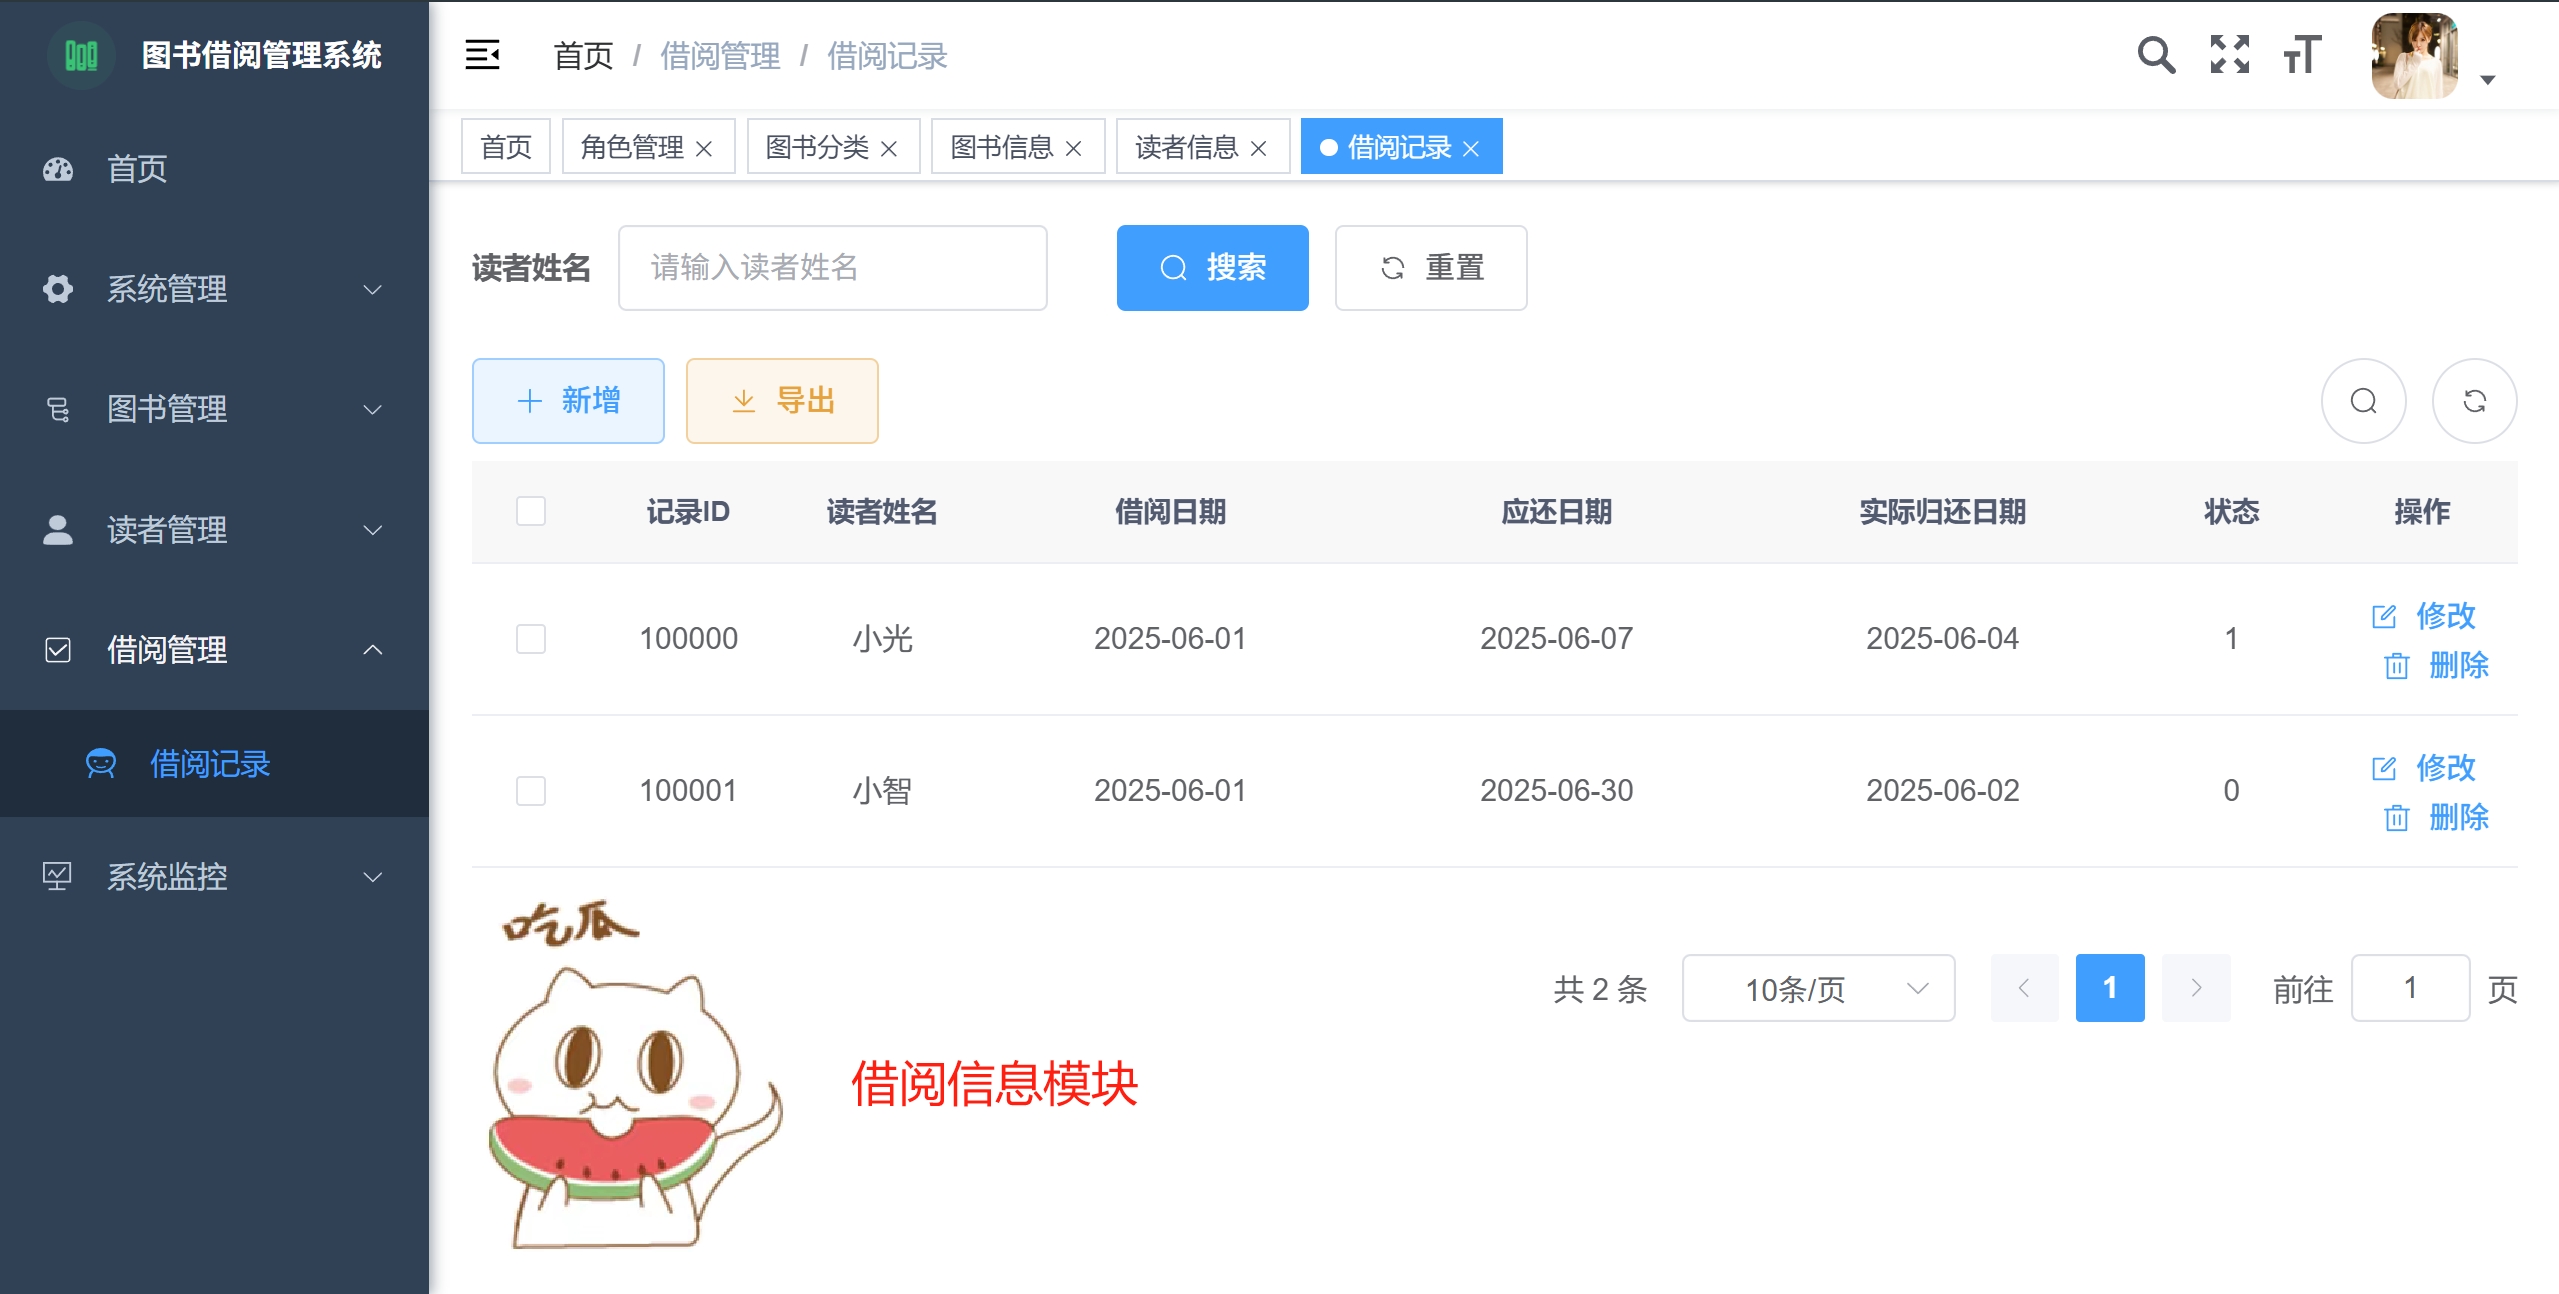Open the 10条/页 page size dropdown
The width and height of the screenshot is (2559, 1294).
1817,988
